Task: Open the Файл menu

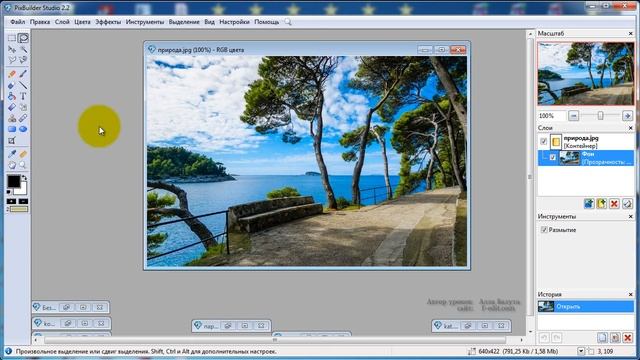Action: tap(18, 22)
